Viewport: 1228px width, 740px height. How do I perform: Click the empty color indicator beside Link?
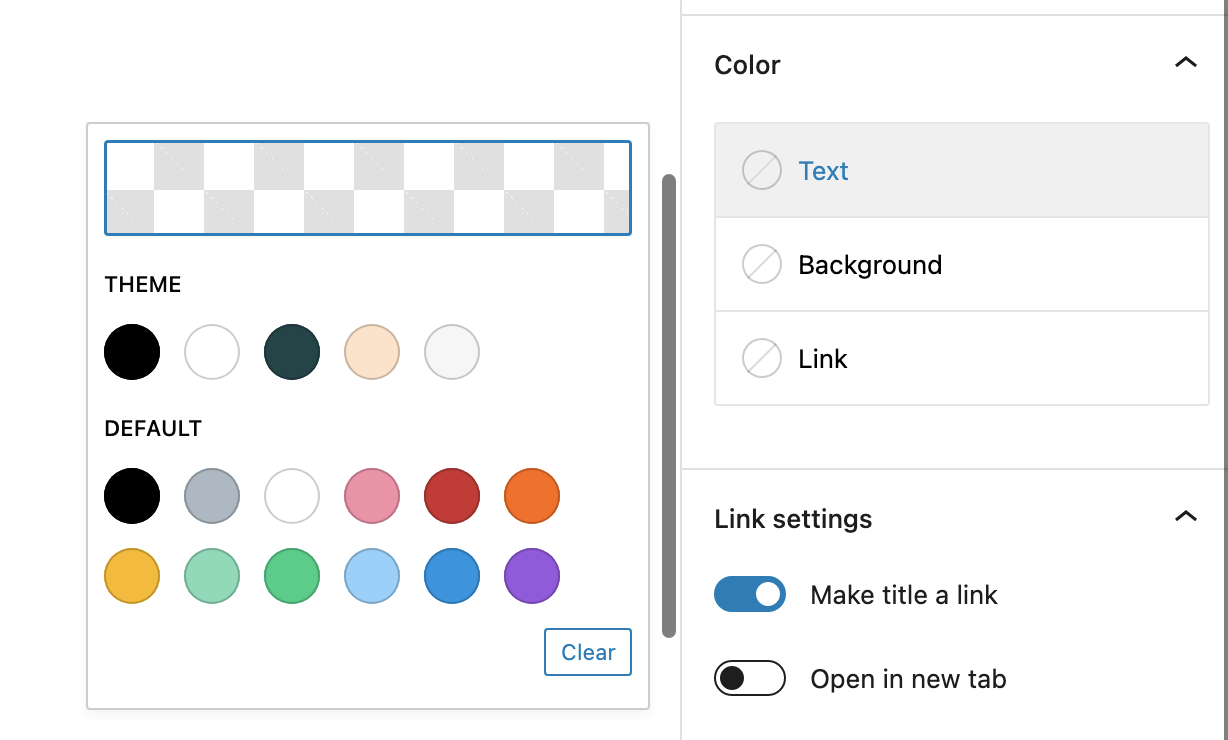pyautogui.click(x=761, y=359)
